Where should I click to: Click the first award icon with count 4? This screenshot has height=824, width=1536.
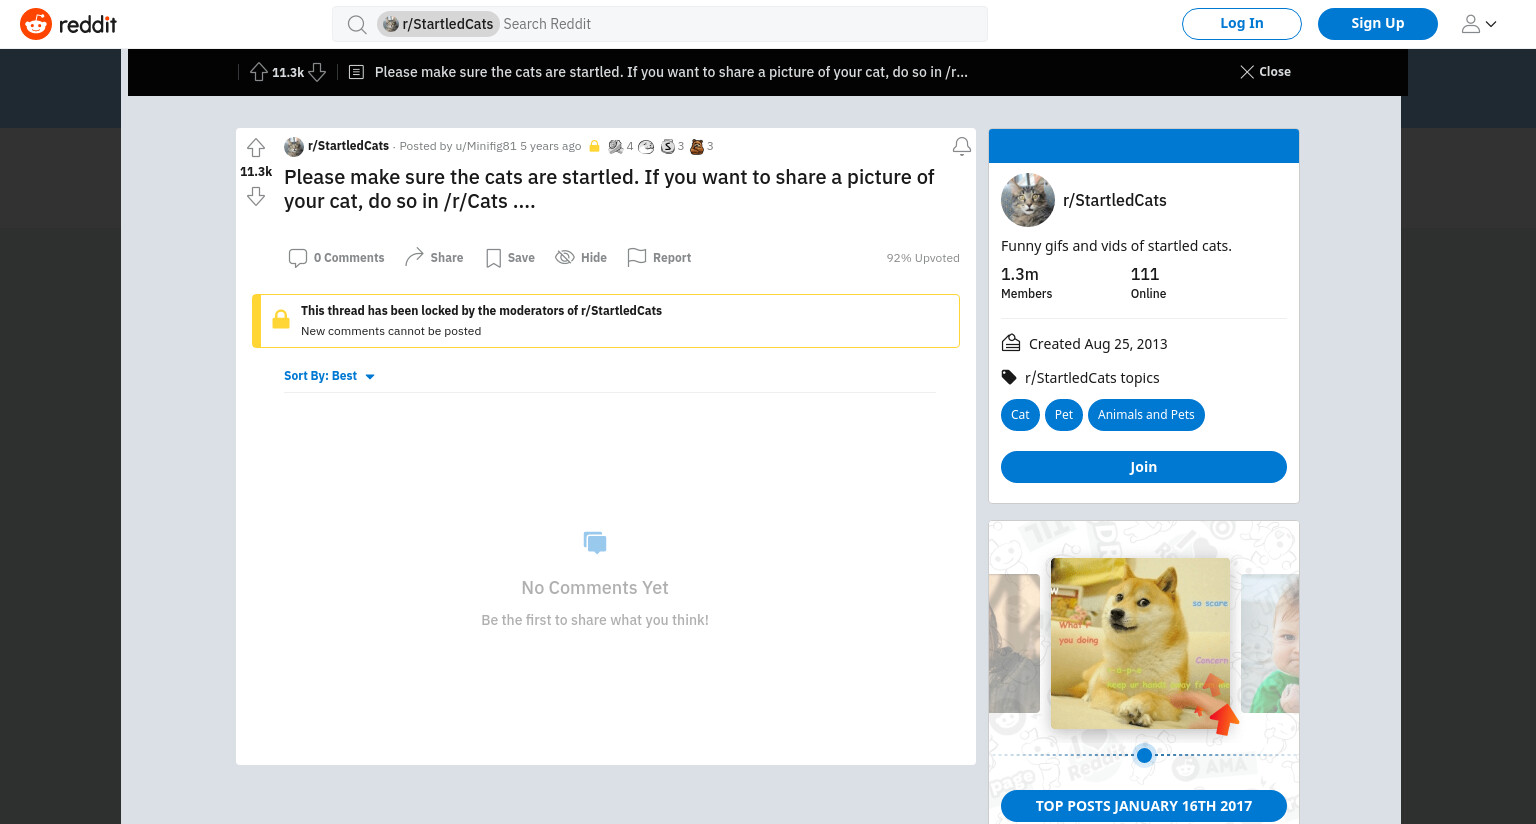coord(616,146)
